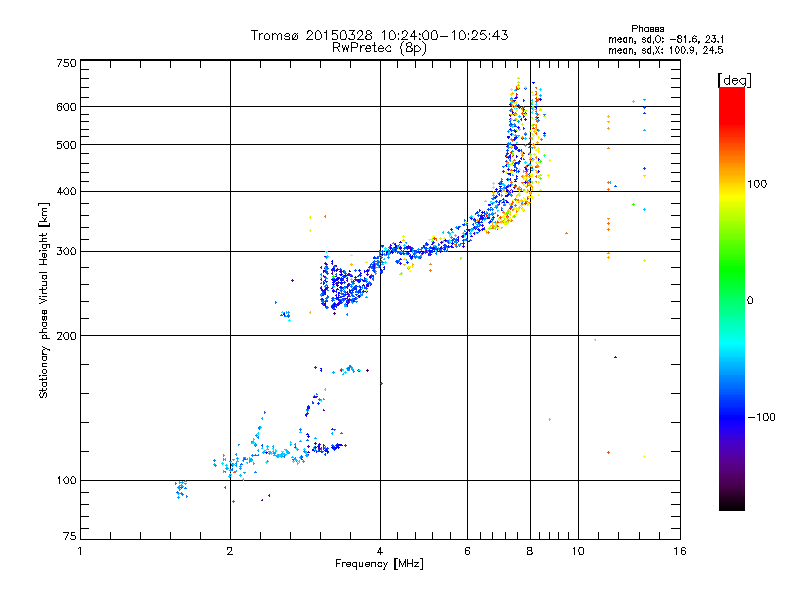Viewport: 800px width, 600px height.
Task: Select the mean, sd,X: 100.9, 24.5 line
Action: (666, 50)
